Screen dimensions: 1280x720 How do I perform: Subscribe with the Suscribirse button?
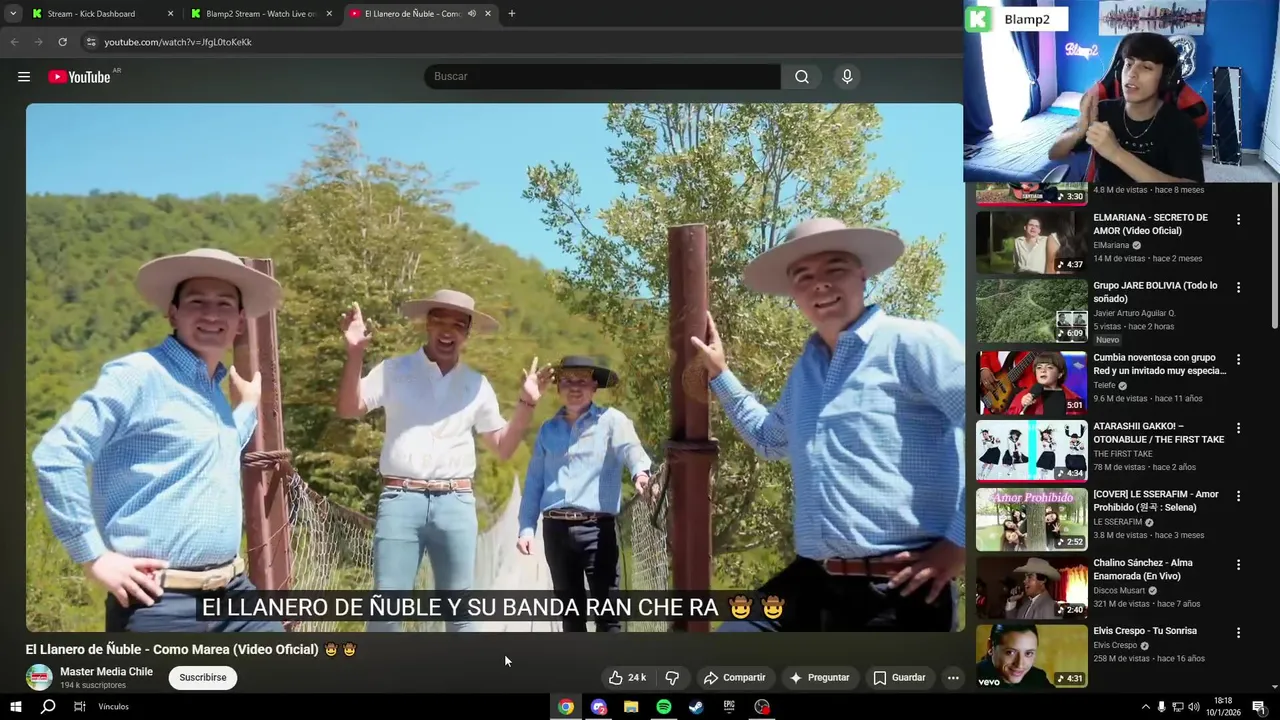tap(203, 678)
